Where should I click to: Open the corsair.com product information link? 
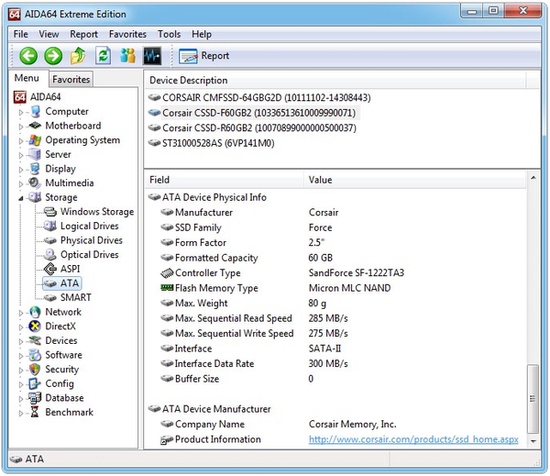pyautogui.click(x=414, y=439)
